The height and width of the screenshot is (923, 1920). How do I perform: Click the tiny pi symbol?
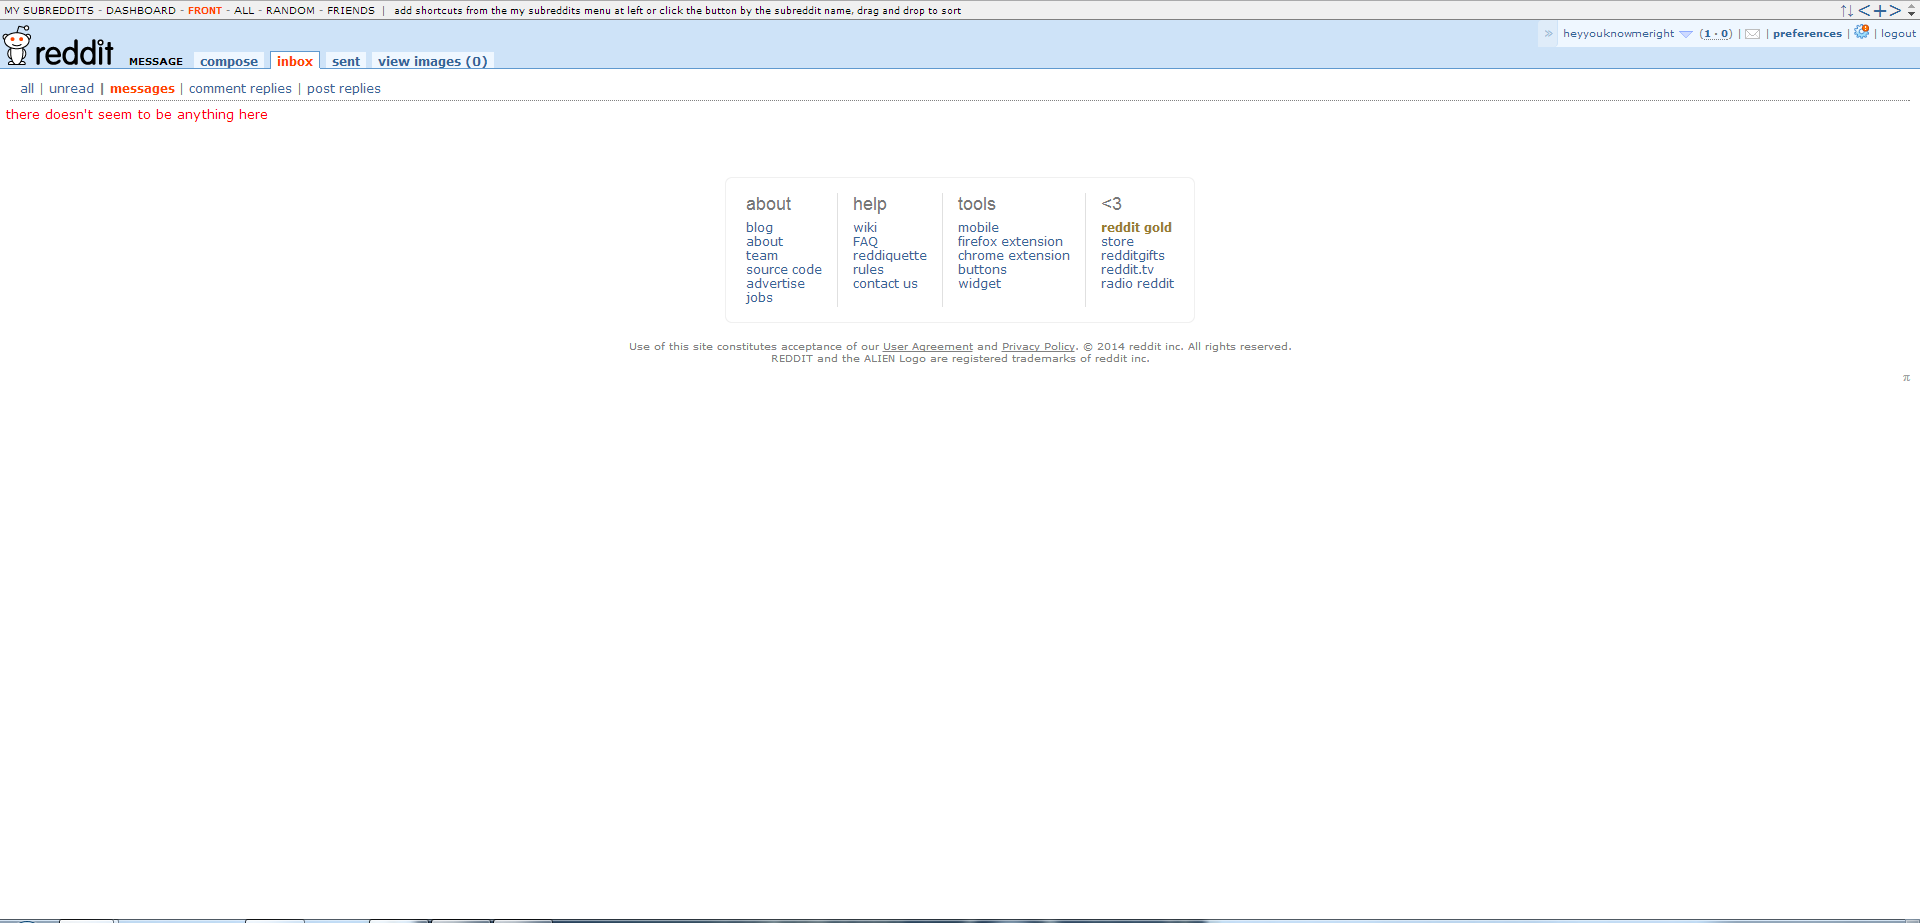[1906, 378]
